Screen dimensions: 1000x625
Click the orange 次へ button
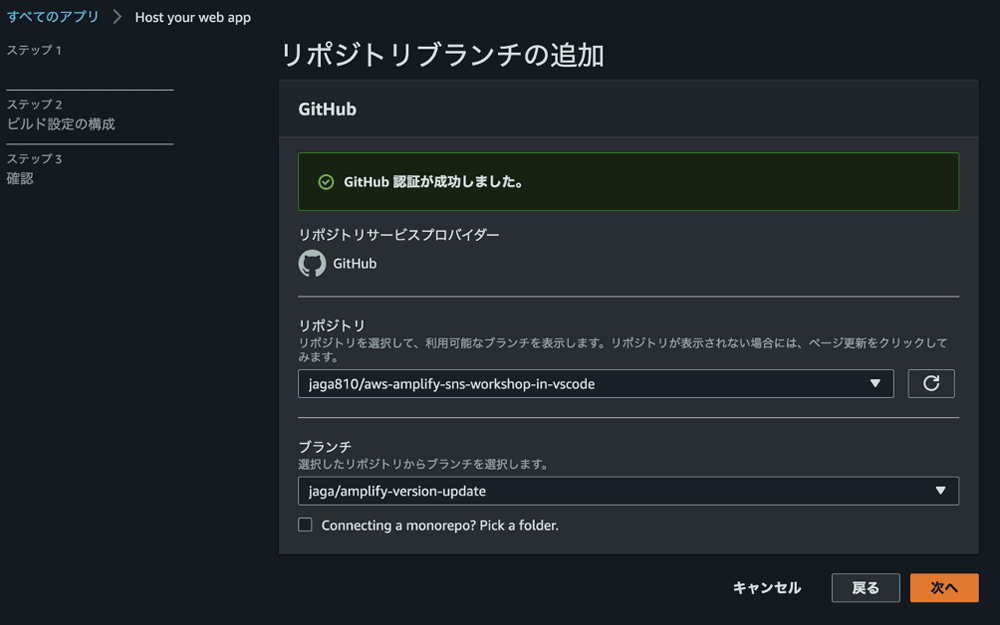click(944, 587)
